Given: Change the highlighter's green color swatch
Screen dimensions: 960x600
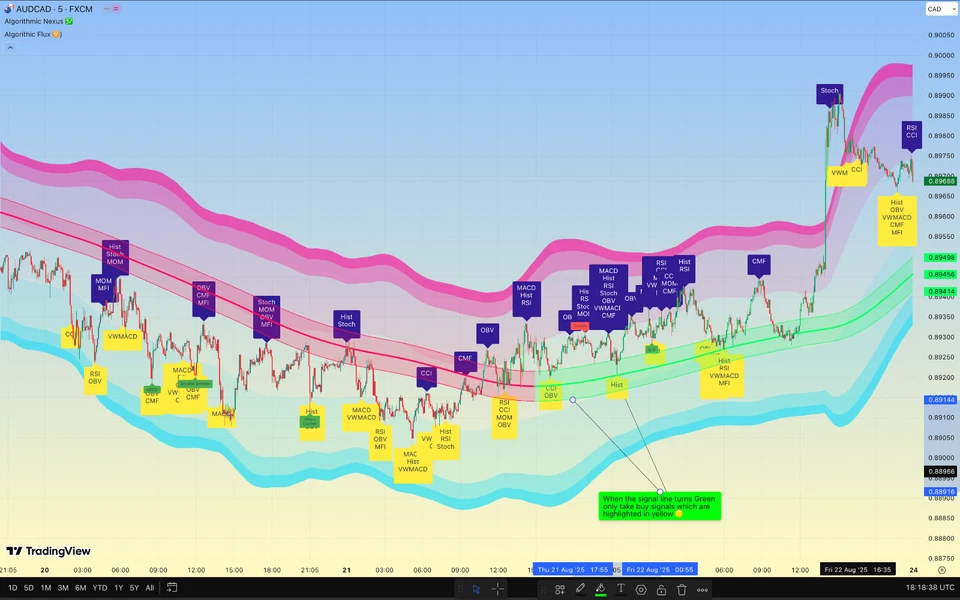Looking at the screenshot, I should coord(601,594).
